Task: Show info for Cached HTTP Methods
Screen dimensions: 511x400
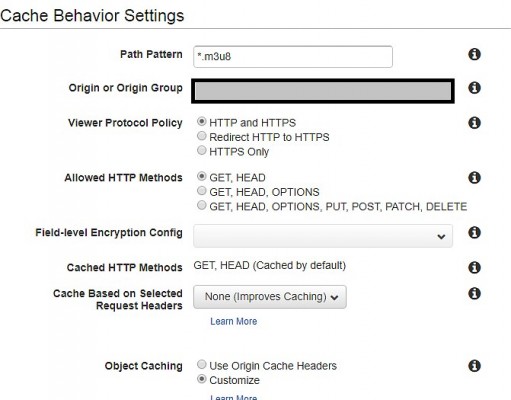Action: 474,267
